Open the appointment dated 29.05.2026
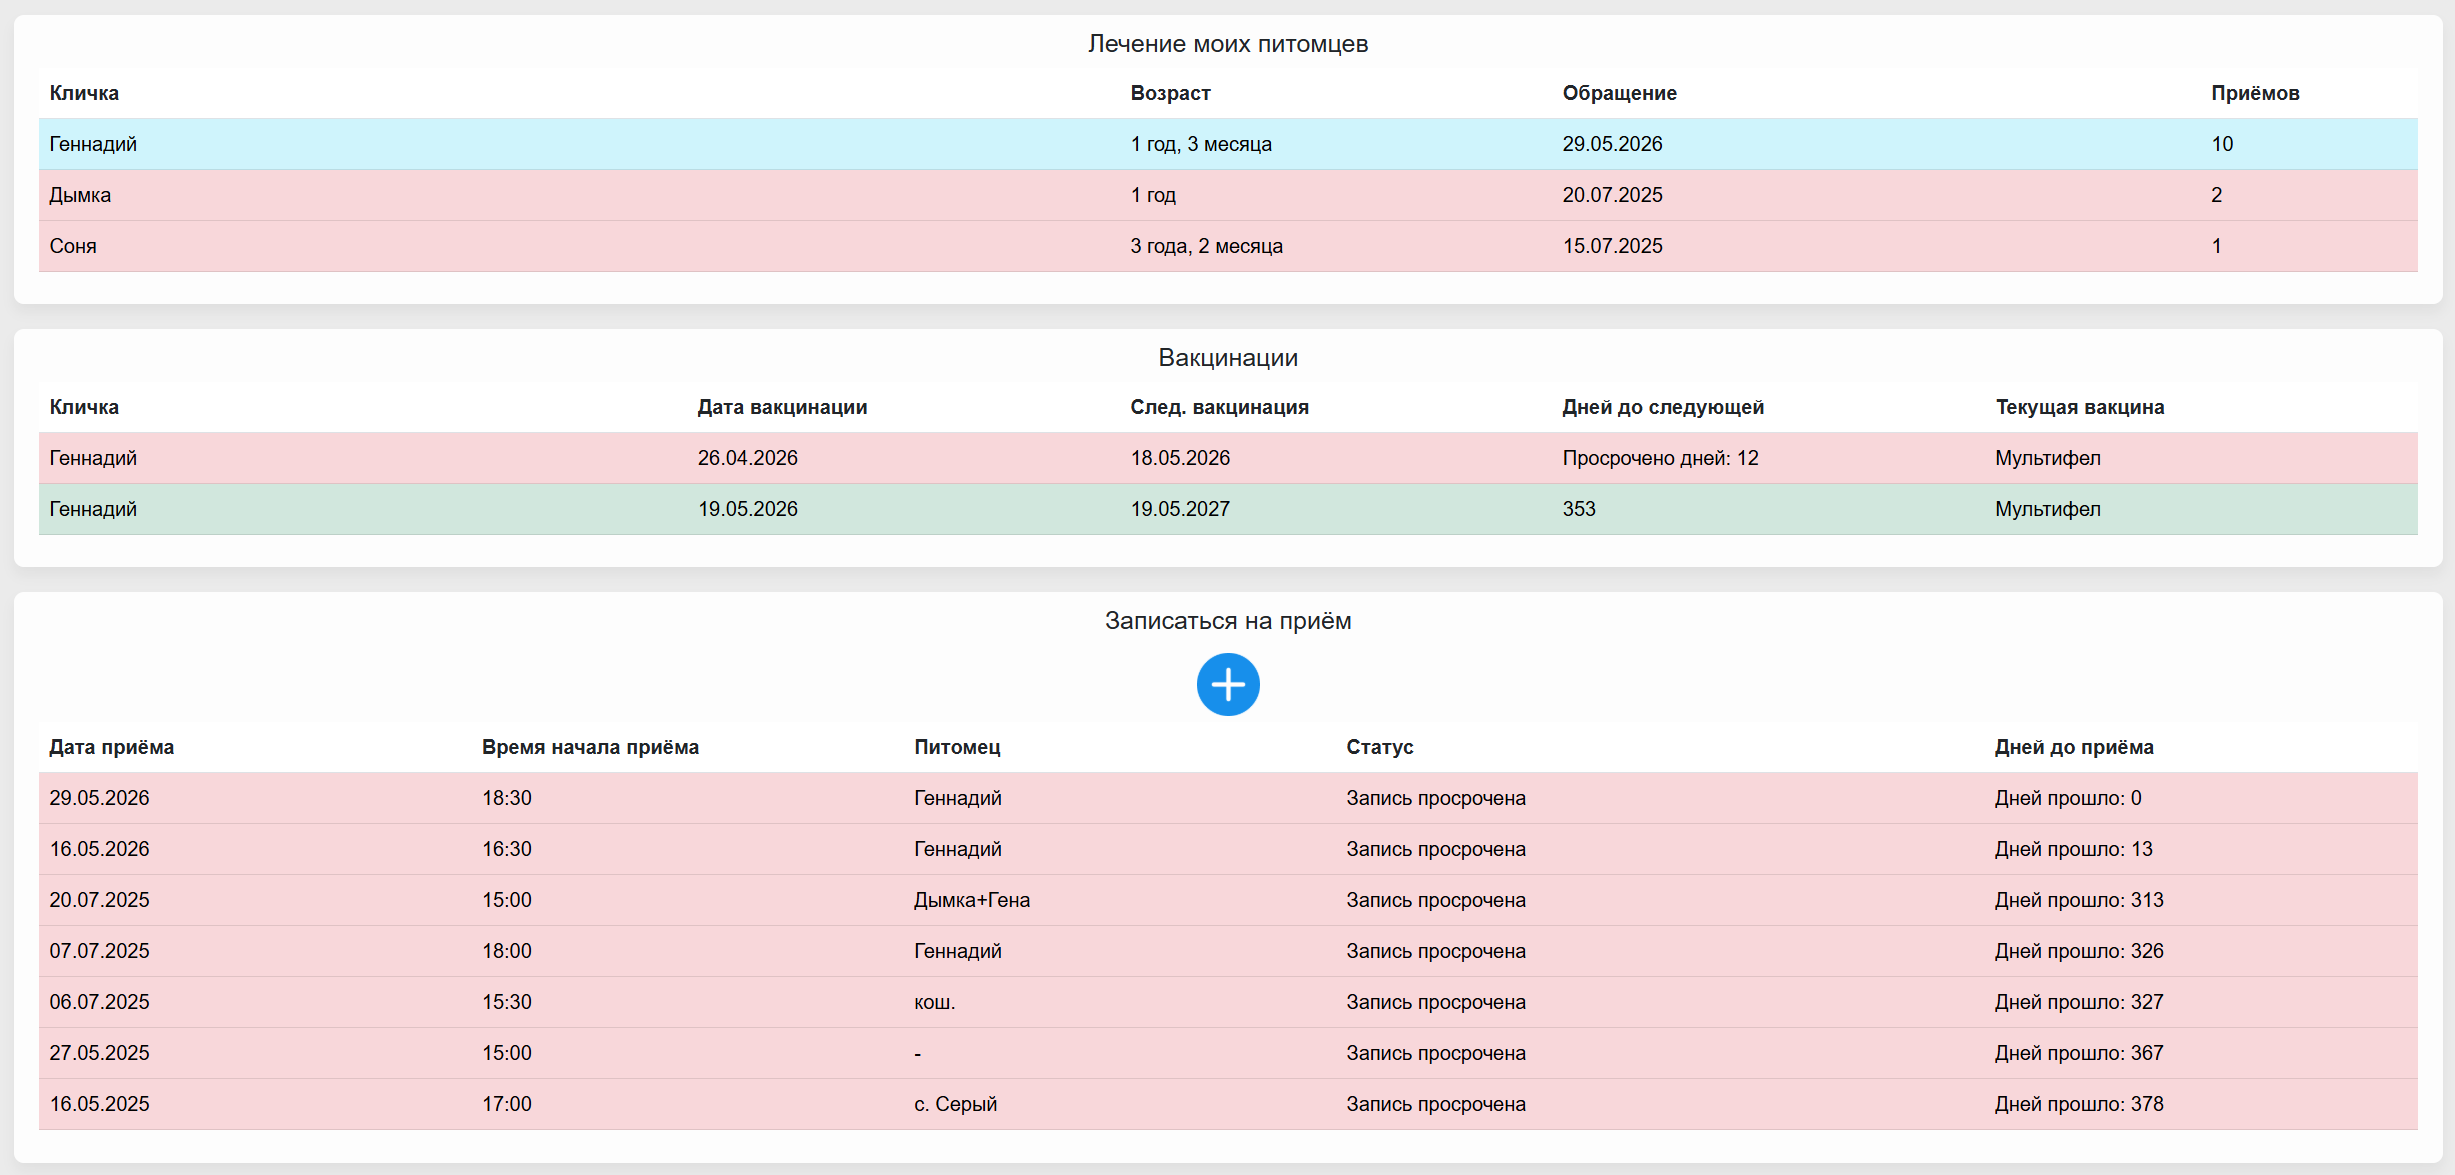 coord(1228,798)
